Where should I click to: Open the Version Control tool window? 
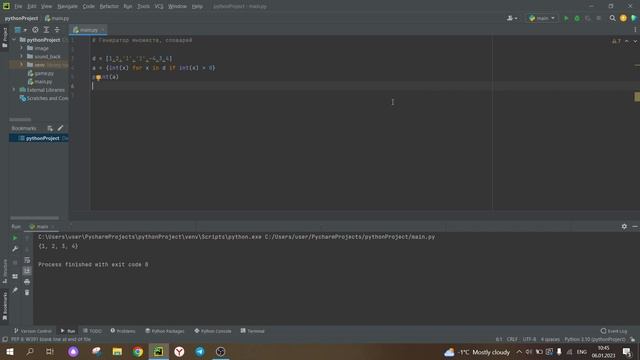pos(33,331)
